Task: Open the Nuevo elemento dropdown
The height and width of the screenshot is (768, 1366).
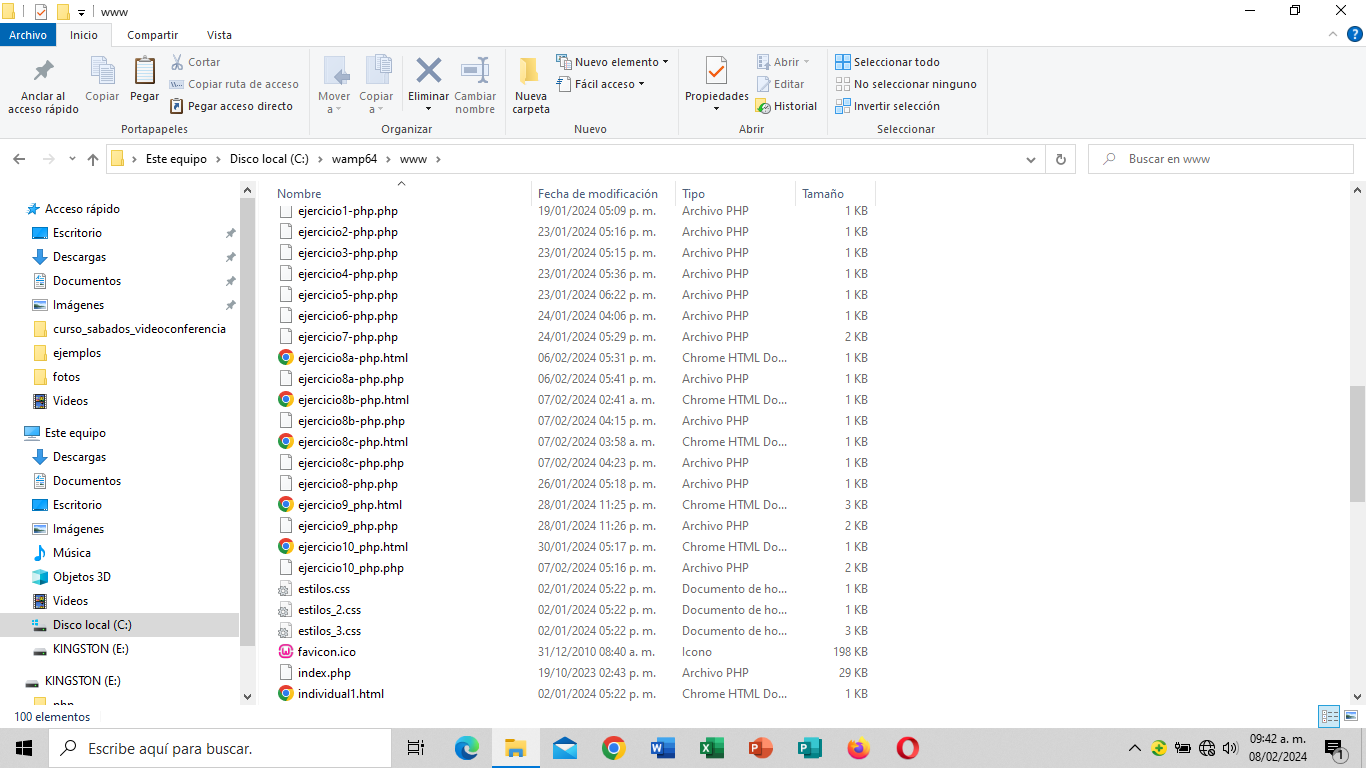Action: [x=612, y=62]
